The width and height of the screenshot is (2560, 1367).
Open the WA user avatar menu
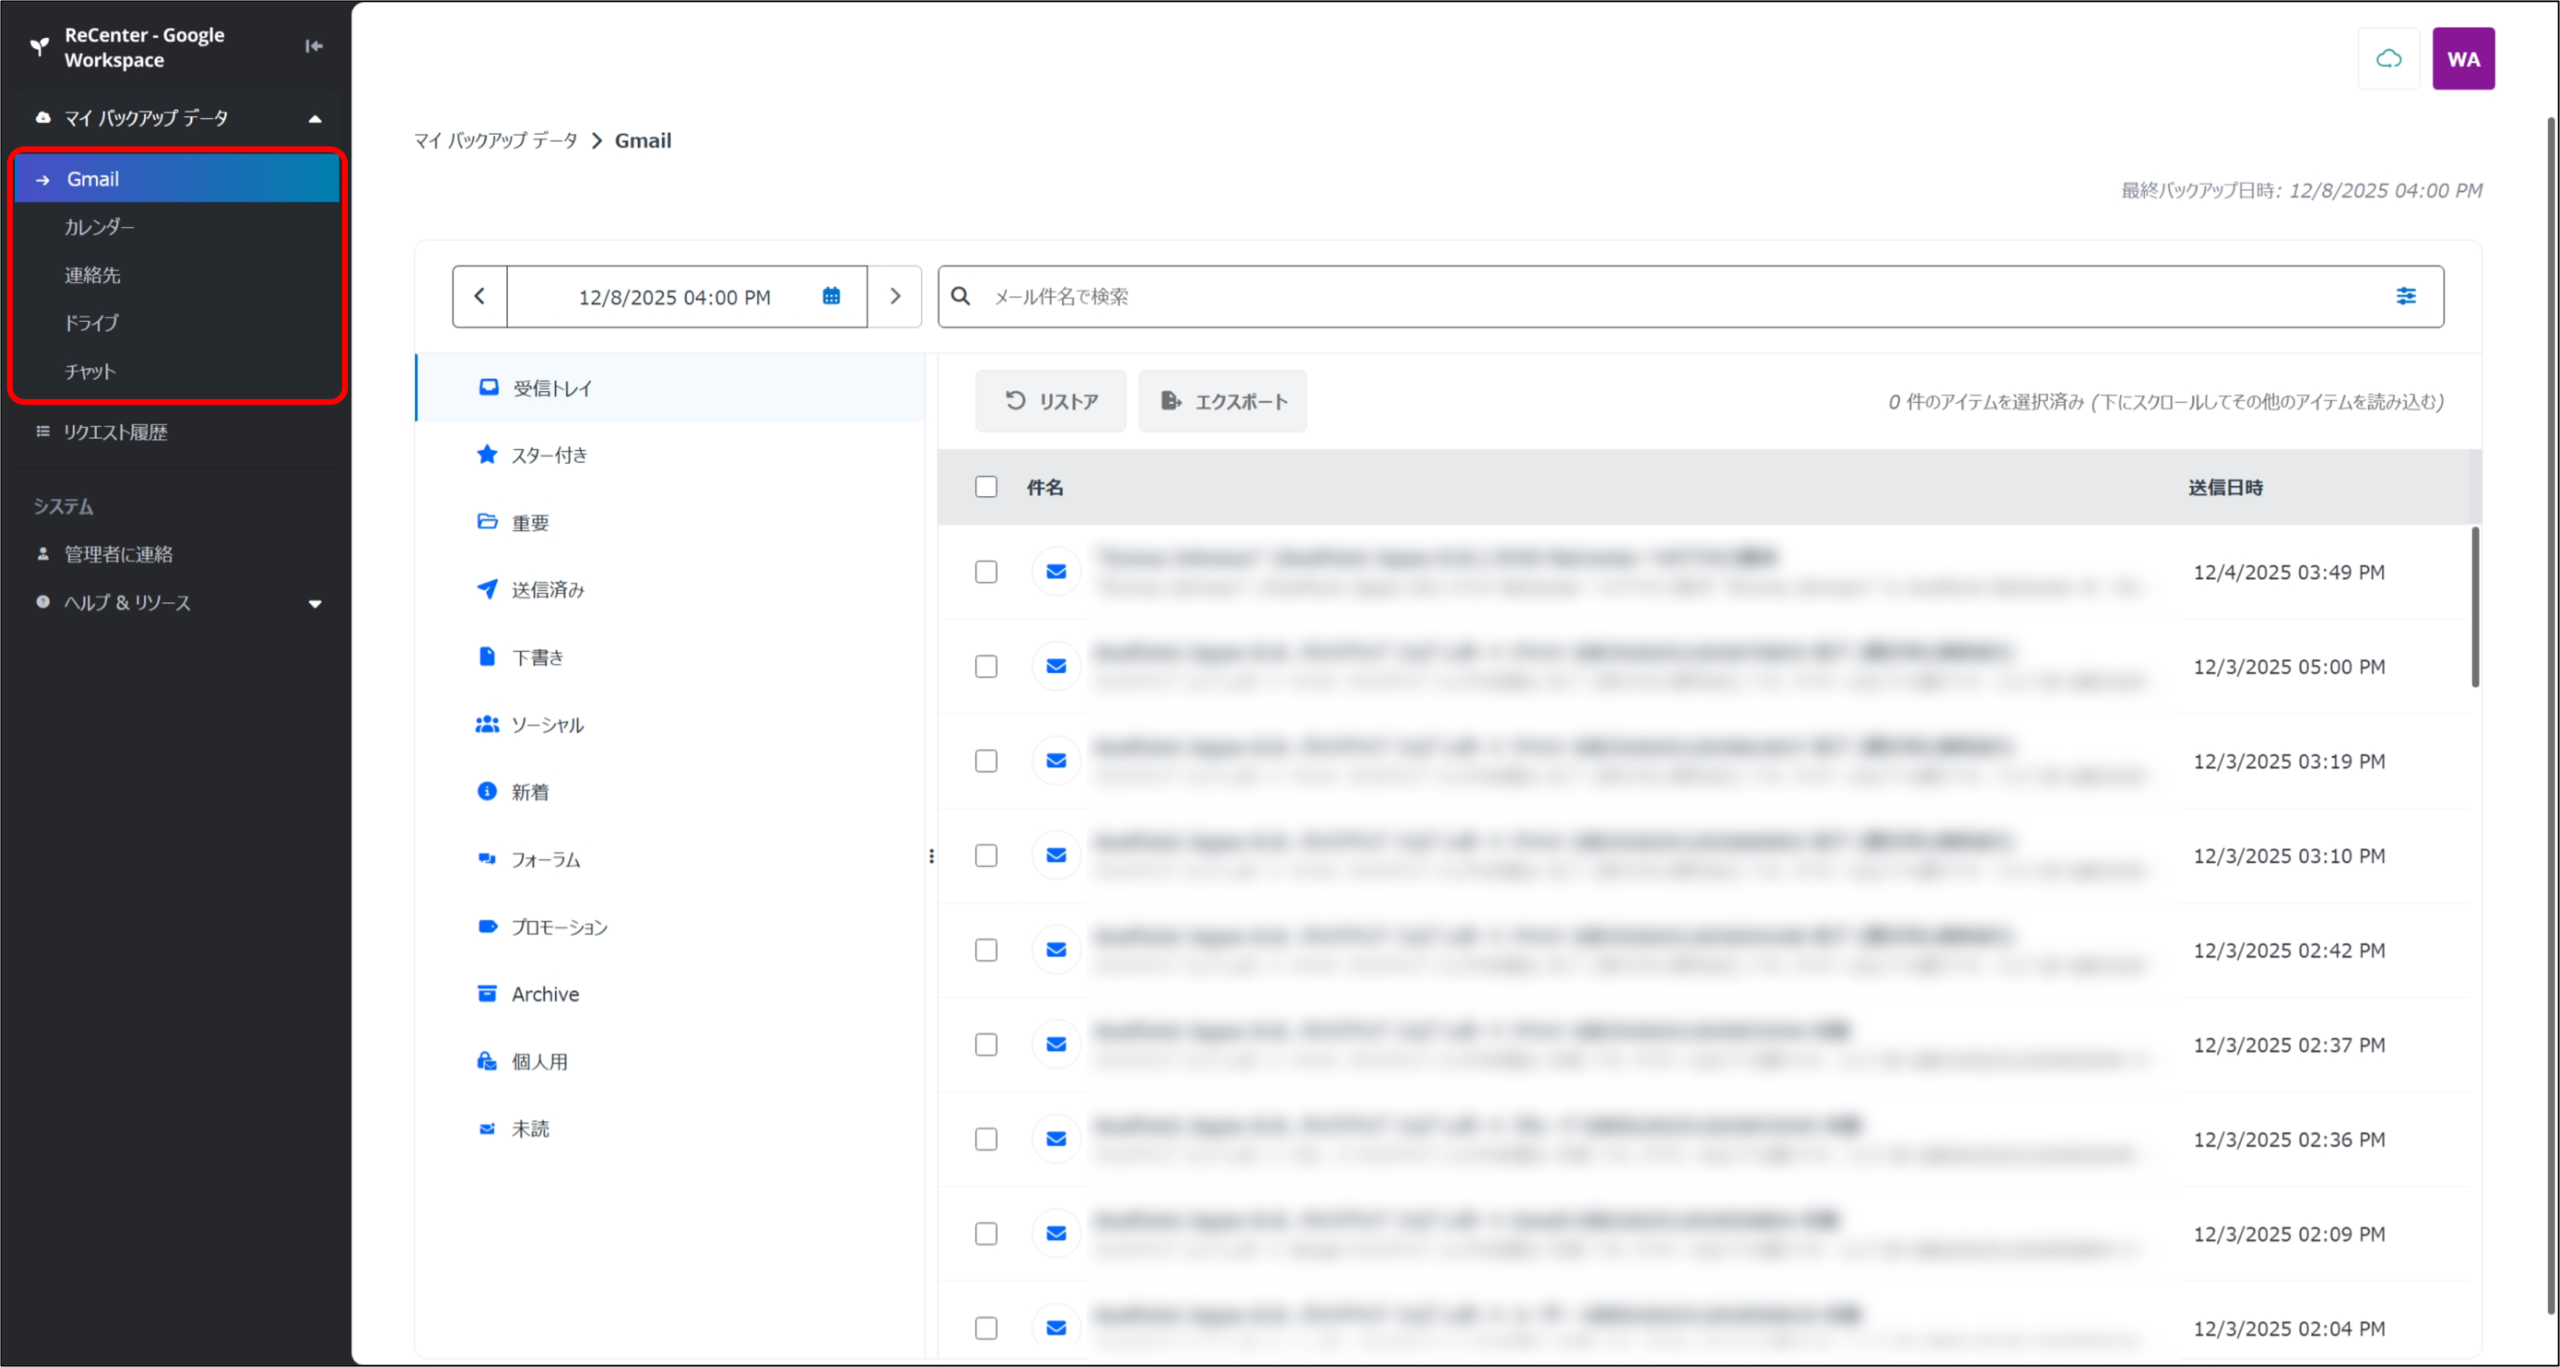pyautogui.click(x=2462, y=59)
